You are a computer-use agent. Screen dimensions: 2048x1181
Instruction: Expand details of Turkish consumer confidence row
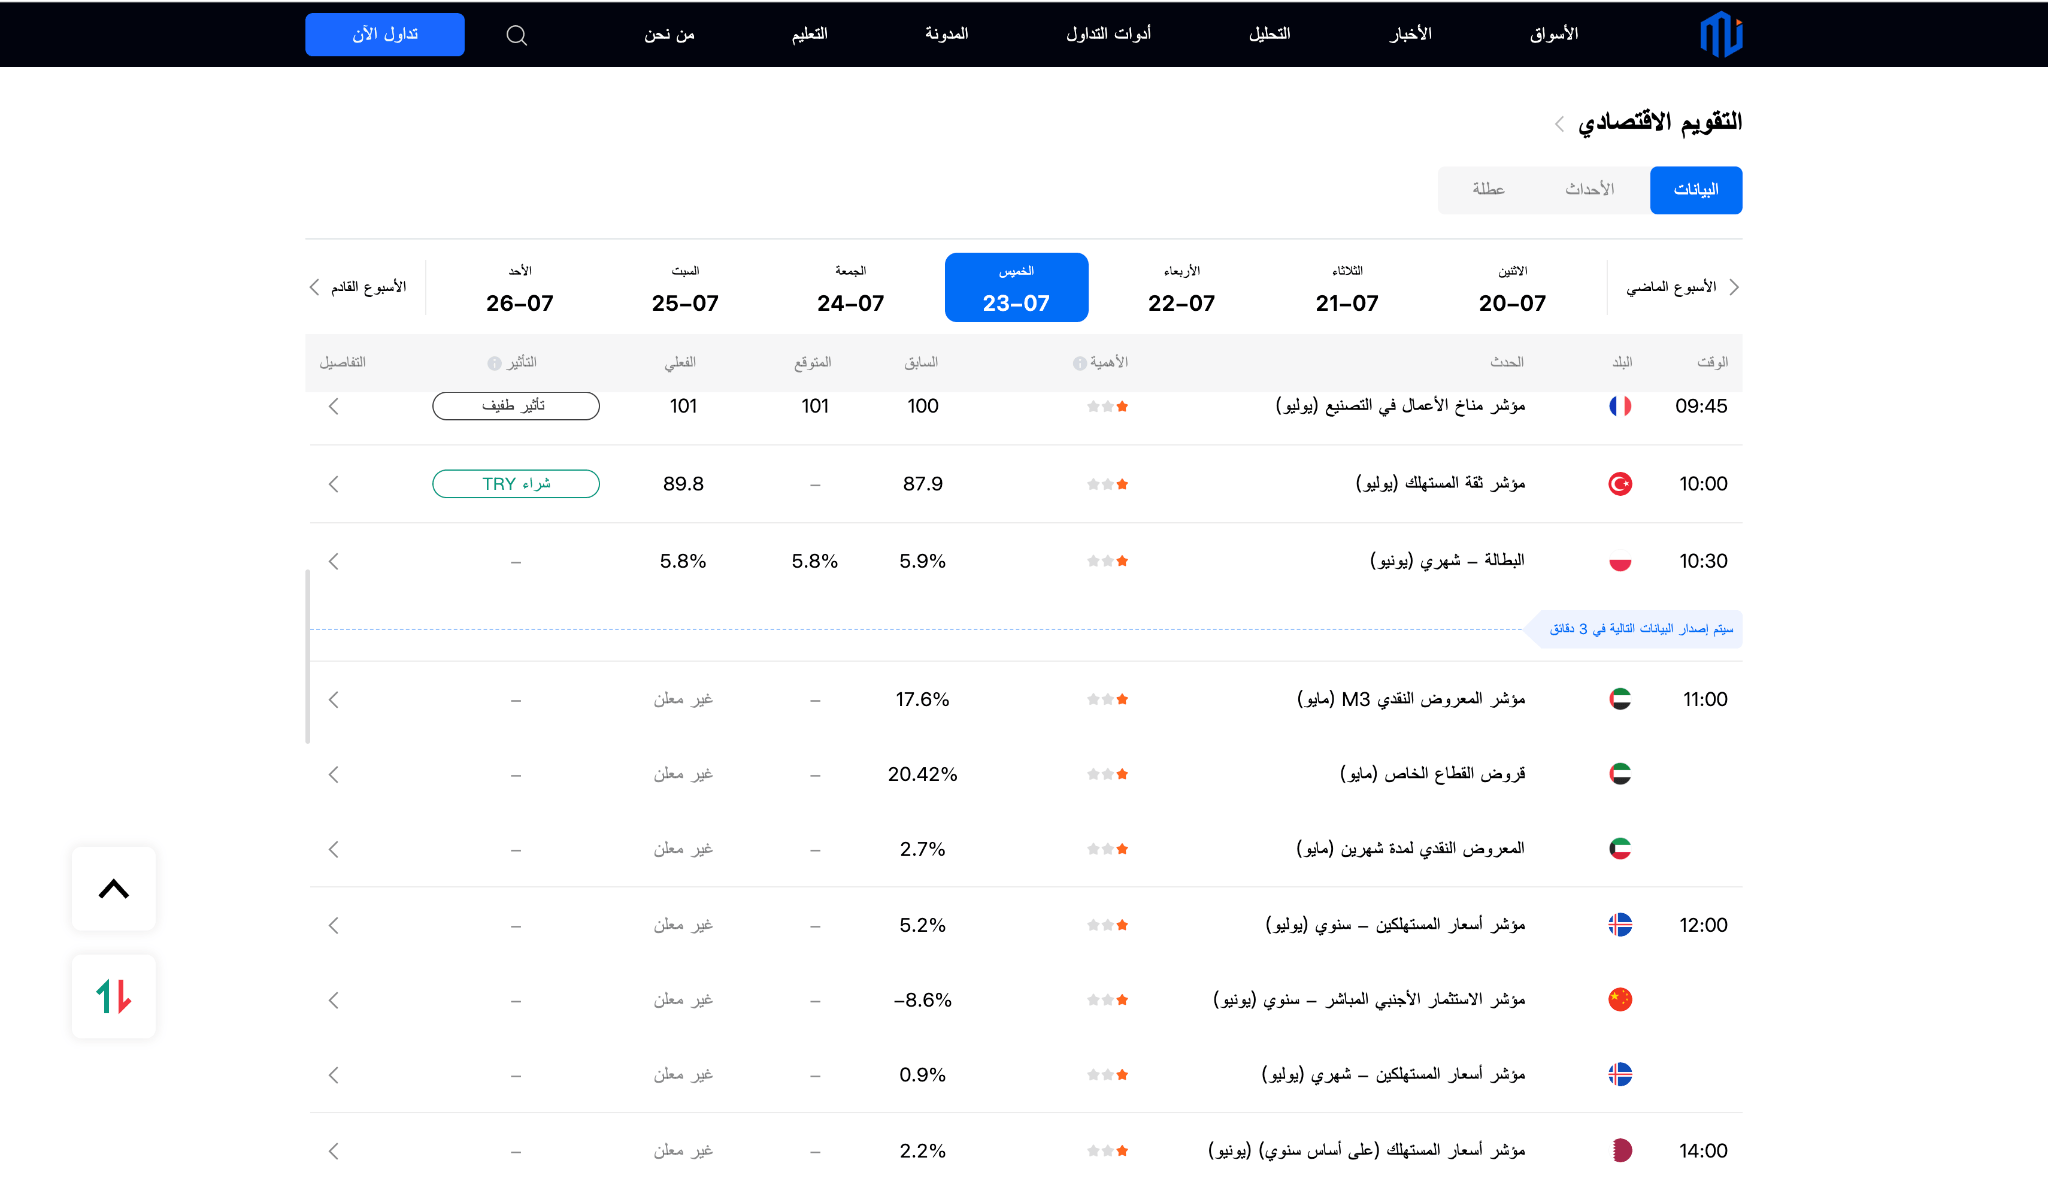point(334,484)
